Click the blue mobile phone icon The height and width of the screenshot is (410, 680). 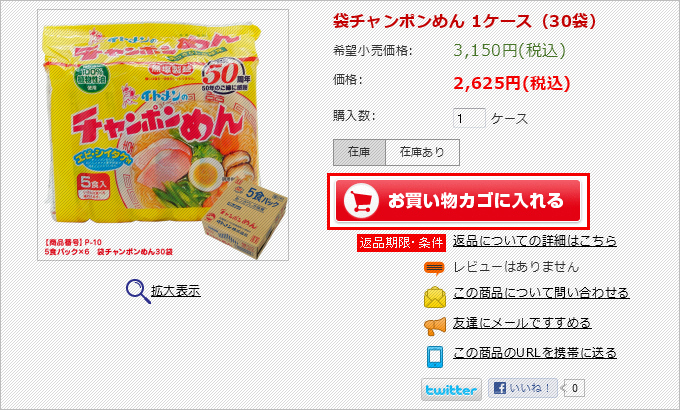point(435,357)
